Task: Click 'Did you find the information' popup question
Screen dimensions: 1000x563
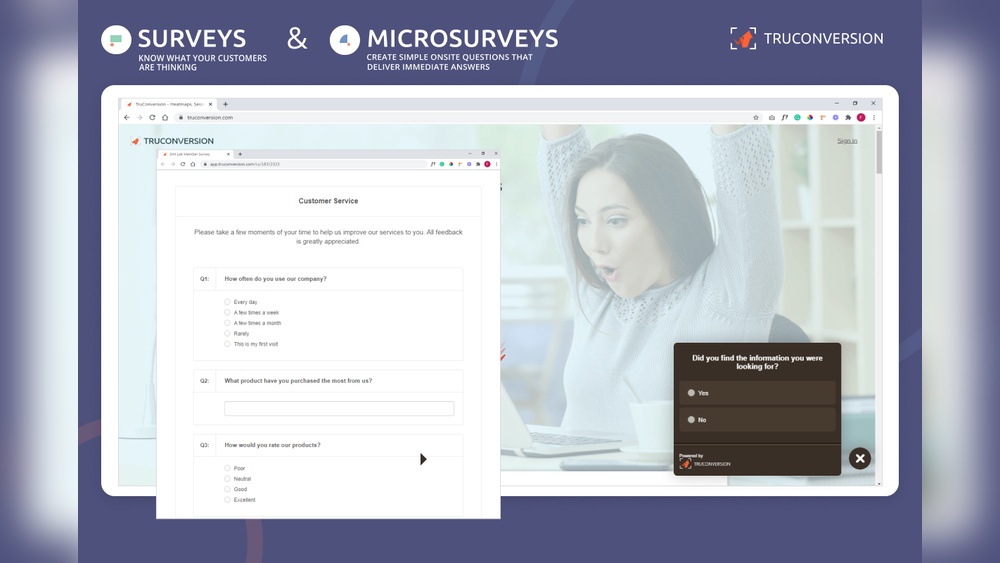Action: pos(757,362)
